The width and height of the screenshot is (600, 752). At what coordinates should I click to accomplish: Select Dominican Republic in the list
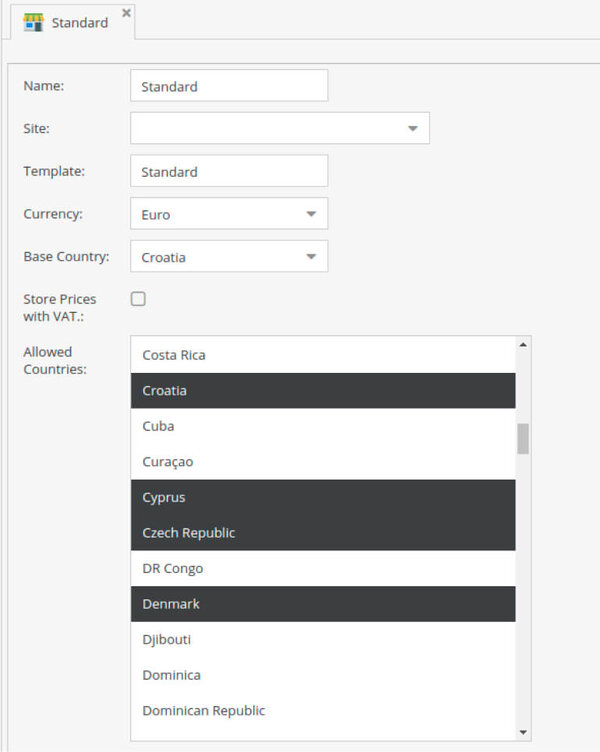(x=323, y=710)
